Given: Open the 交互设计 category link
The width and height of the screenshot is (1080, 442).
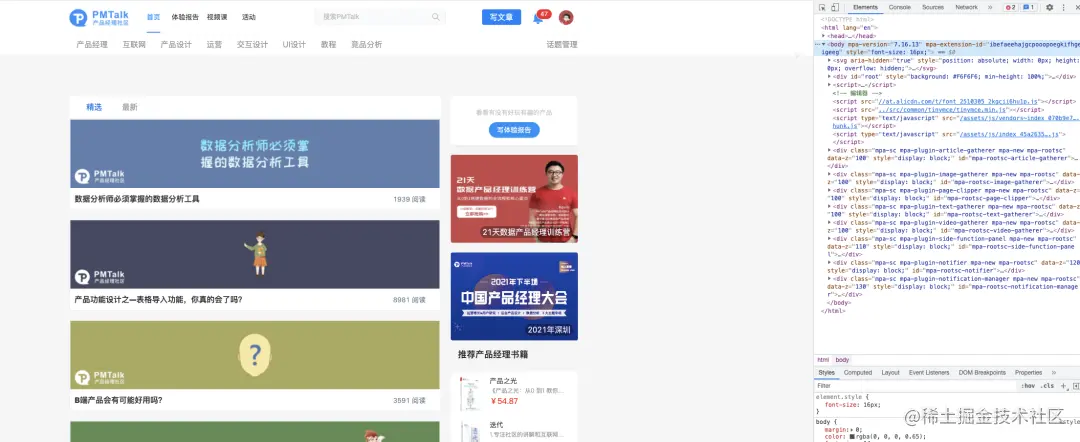Looking at the screenshot, I should click(x=252, y=45).
